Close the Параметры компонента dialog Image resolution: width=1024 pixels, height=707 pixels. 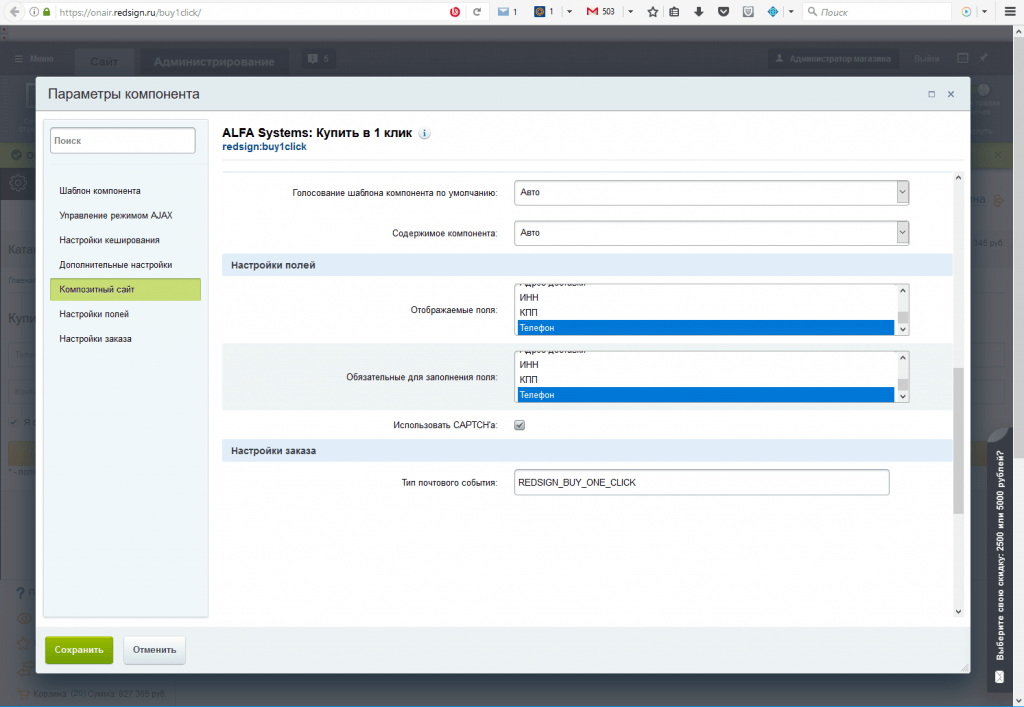point(951,94)
